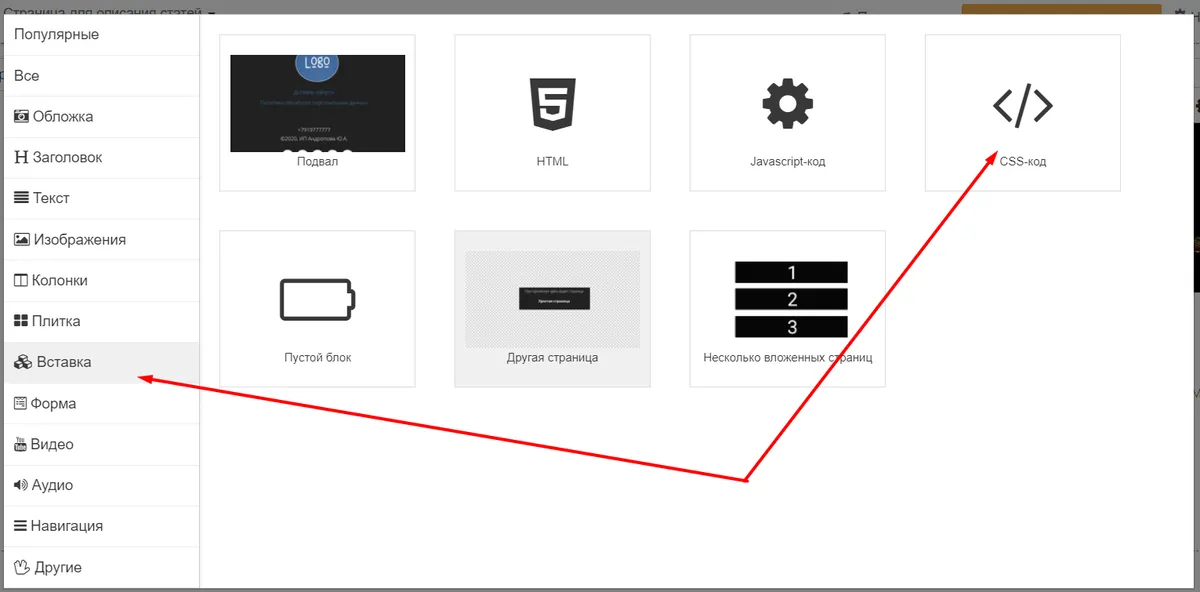Select the numbered 1-2-3 bars icon

pyautogui.click(x=791, y=299)
